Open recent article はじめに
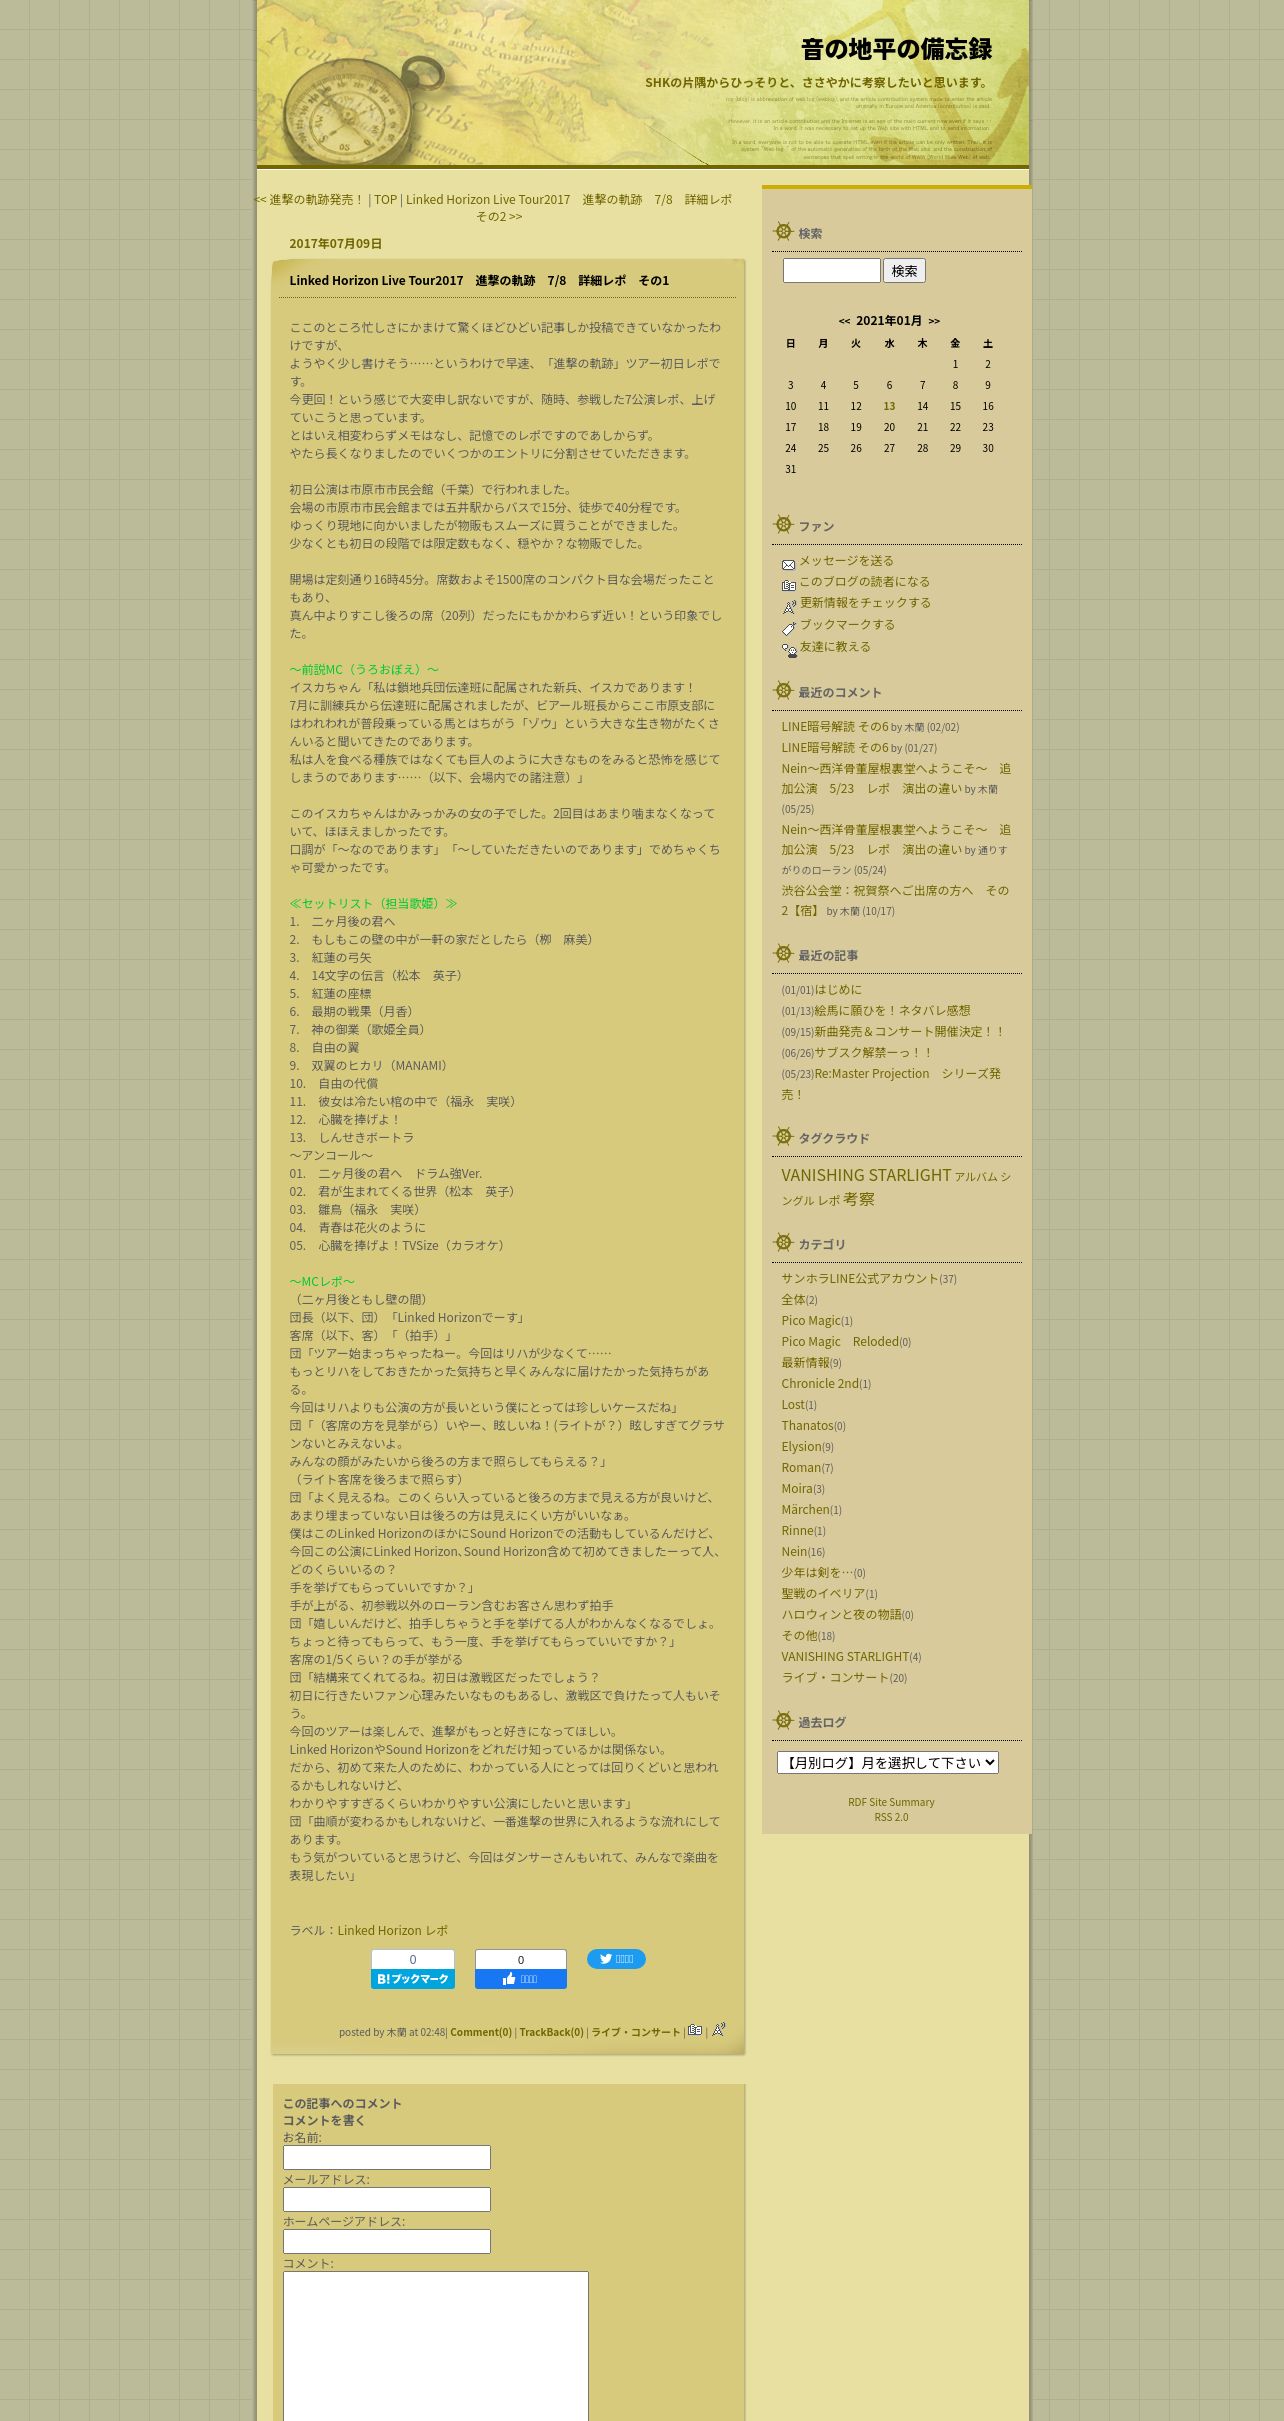The width and height of the screenshot is (1284, 2421). 838,990
